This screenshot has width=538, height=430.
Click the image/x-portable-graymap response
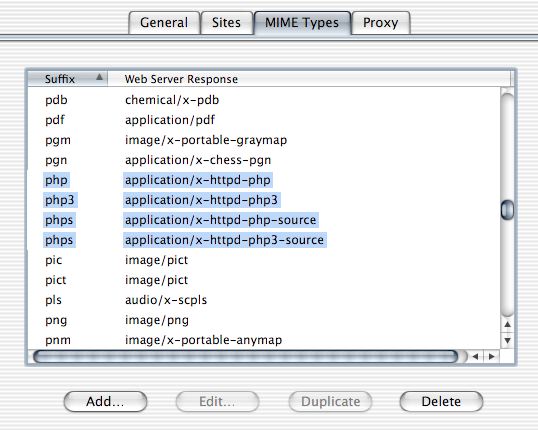pos(206,140)
